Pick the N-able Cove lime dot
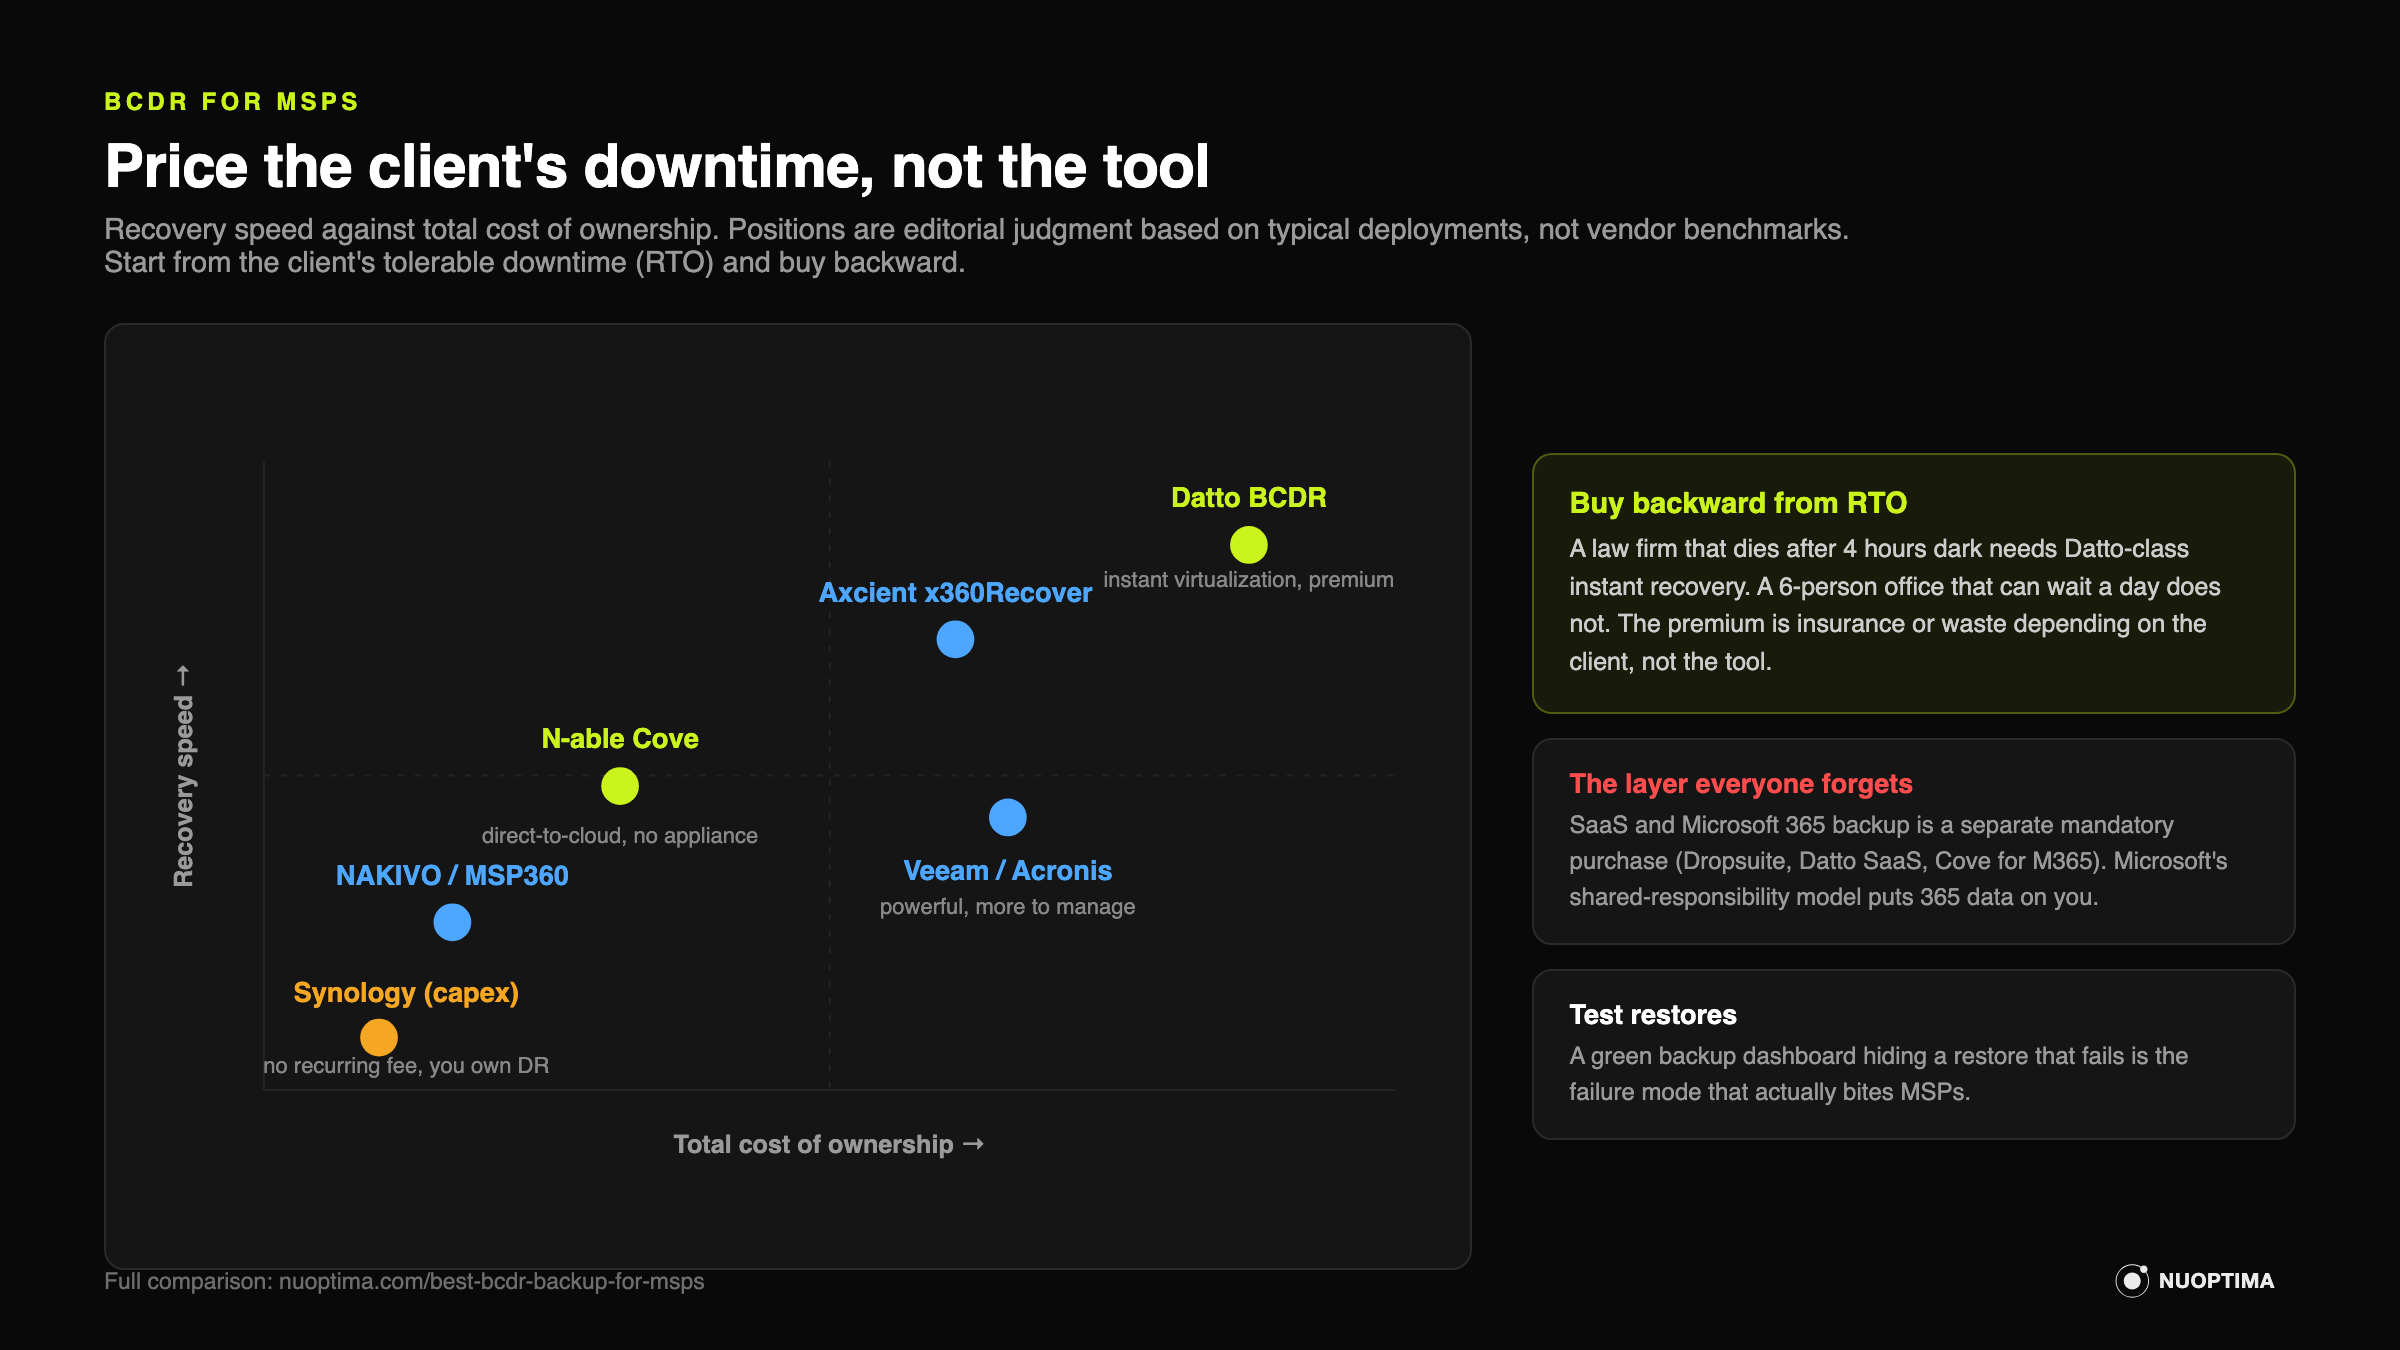Screen dimensions: 2400x1350 click(x=620, y=786)
